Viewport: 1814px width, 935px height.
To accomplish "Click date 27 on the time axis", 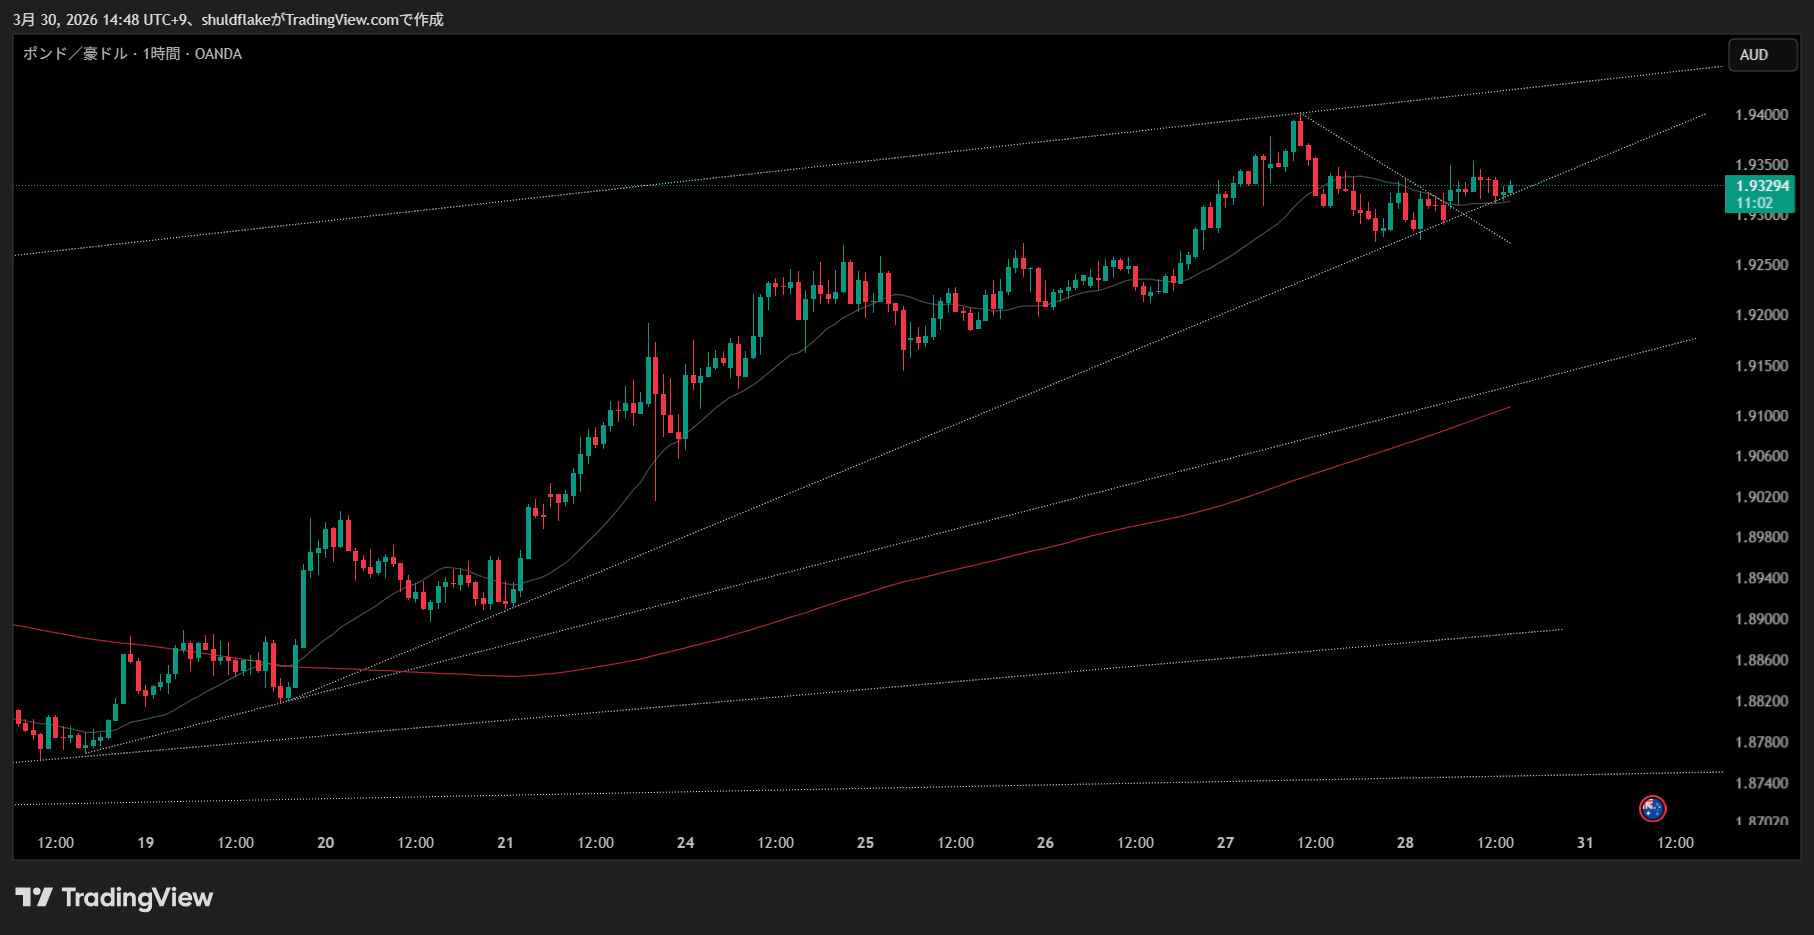I will tap(1225, 843).
